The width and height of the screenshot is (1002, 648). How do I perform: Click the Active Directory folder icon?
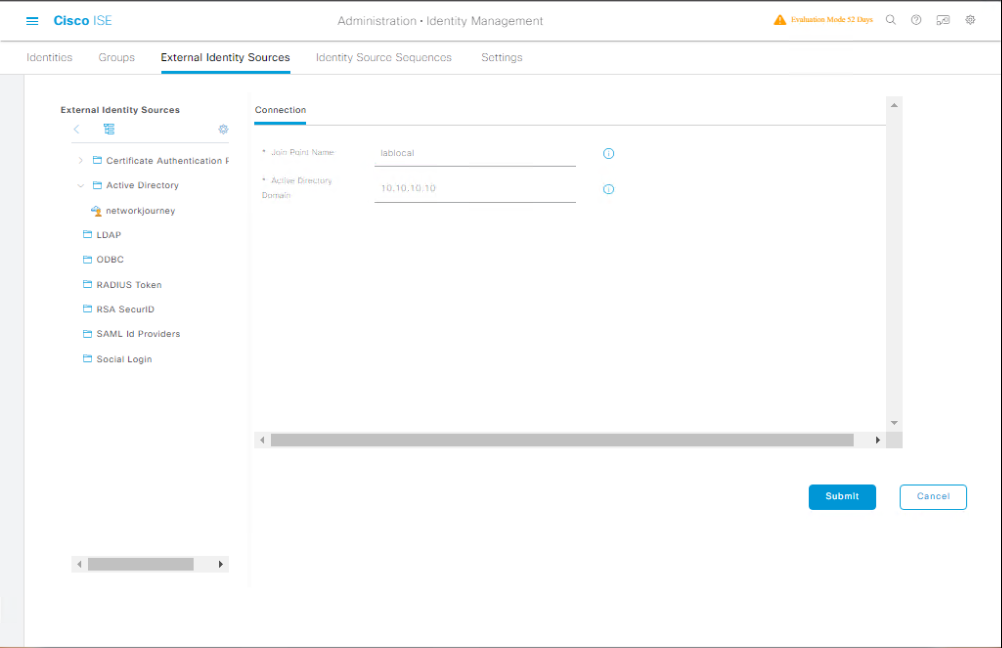(x=97, y=185)
